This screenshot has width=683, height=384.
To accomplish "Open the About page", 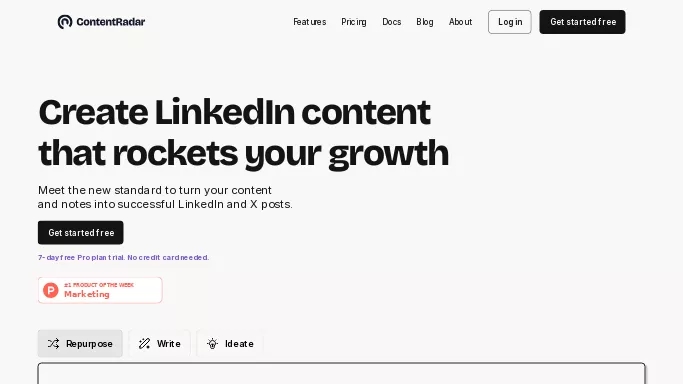I will click(x=460, y=22).
